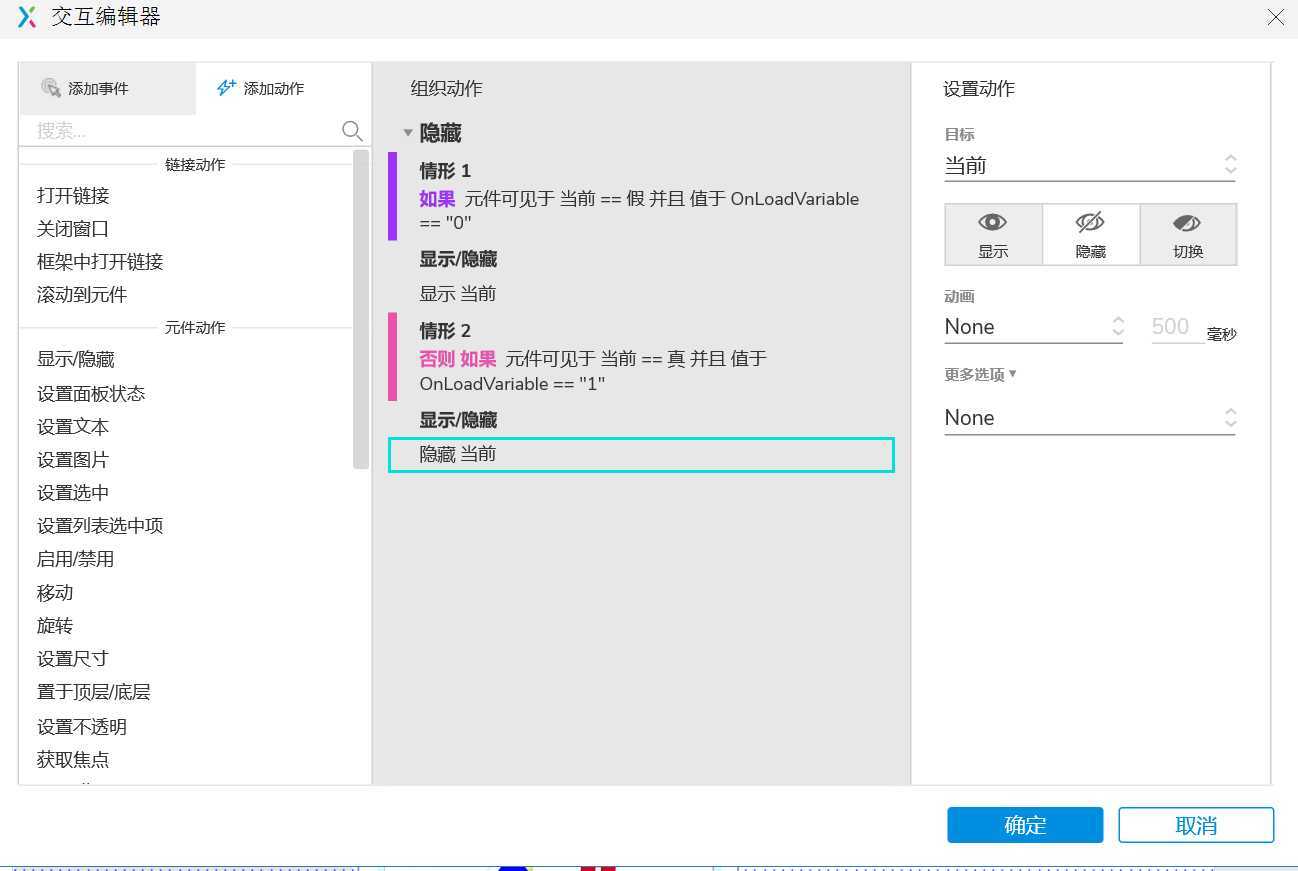Screen dimensions: 1298x871
Task: Click the action list vertical scrollbar
Action: click(x=361, y=309)
